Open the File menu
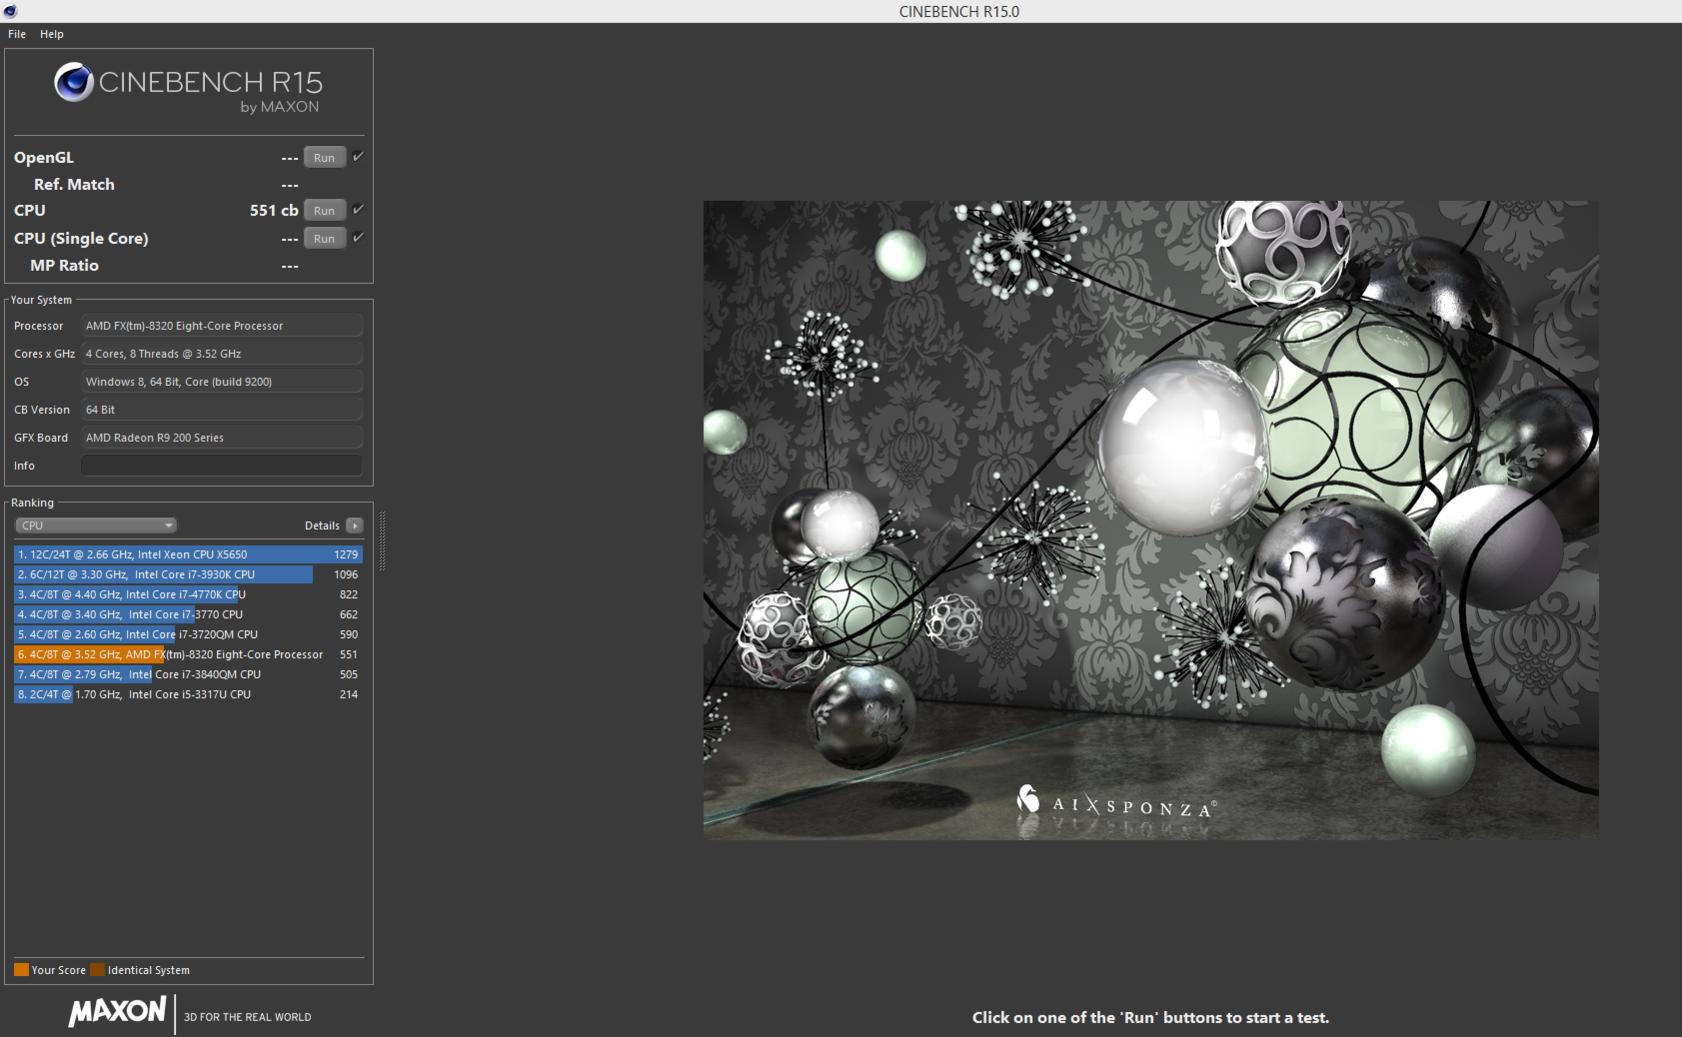 tap(17, 34)
